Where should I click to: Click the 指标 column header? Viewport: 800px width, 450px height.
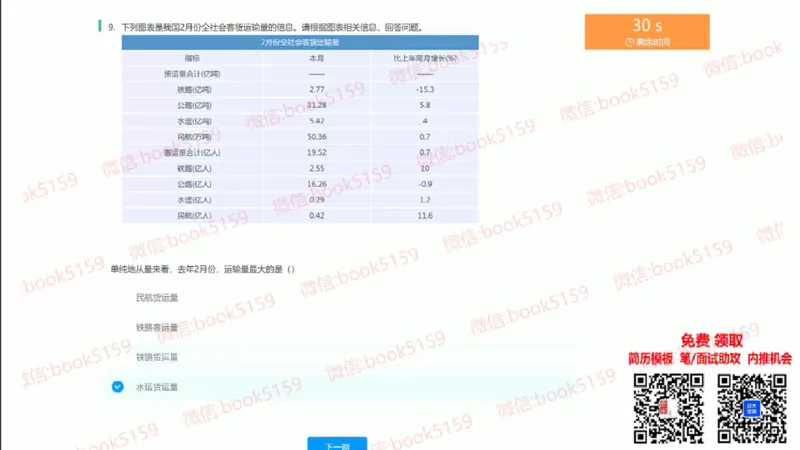click(x=192, y=58)
